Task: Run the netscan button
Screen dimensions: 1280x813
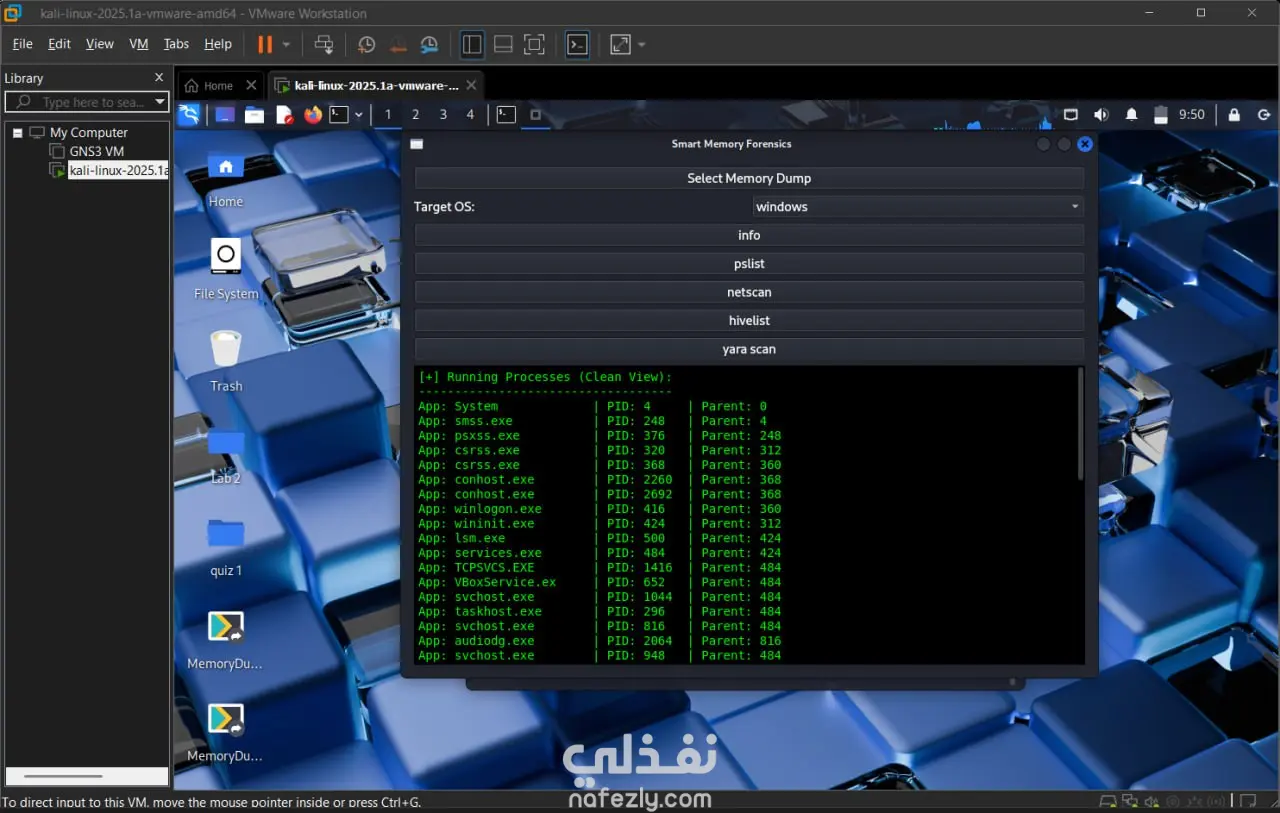Action: tap(749, 292)
